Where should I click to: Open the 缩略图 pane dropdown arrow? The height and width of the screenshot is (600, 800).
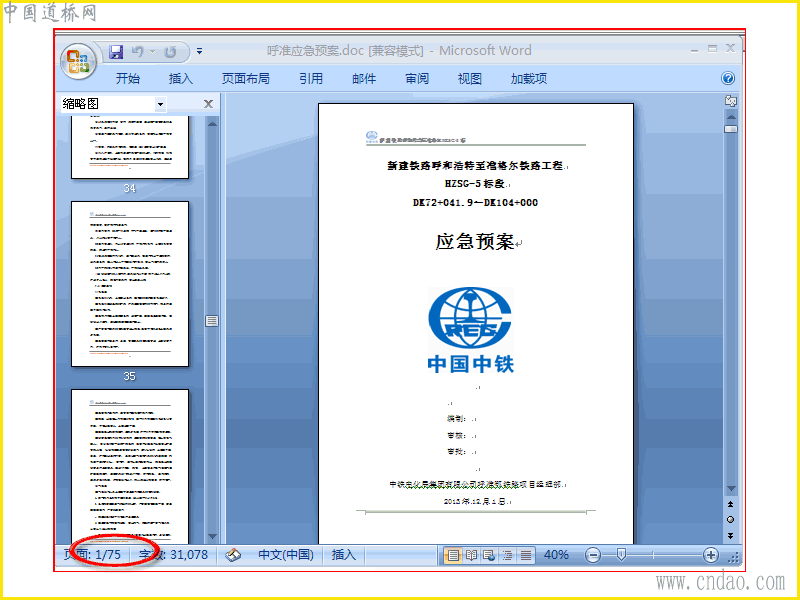click(x=160, y=104)
